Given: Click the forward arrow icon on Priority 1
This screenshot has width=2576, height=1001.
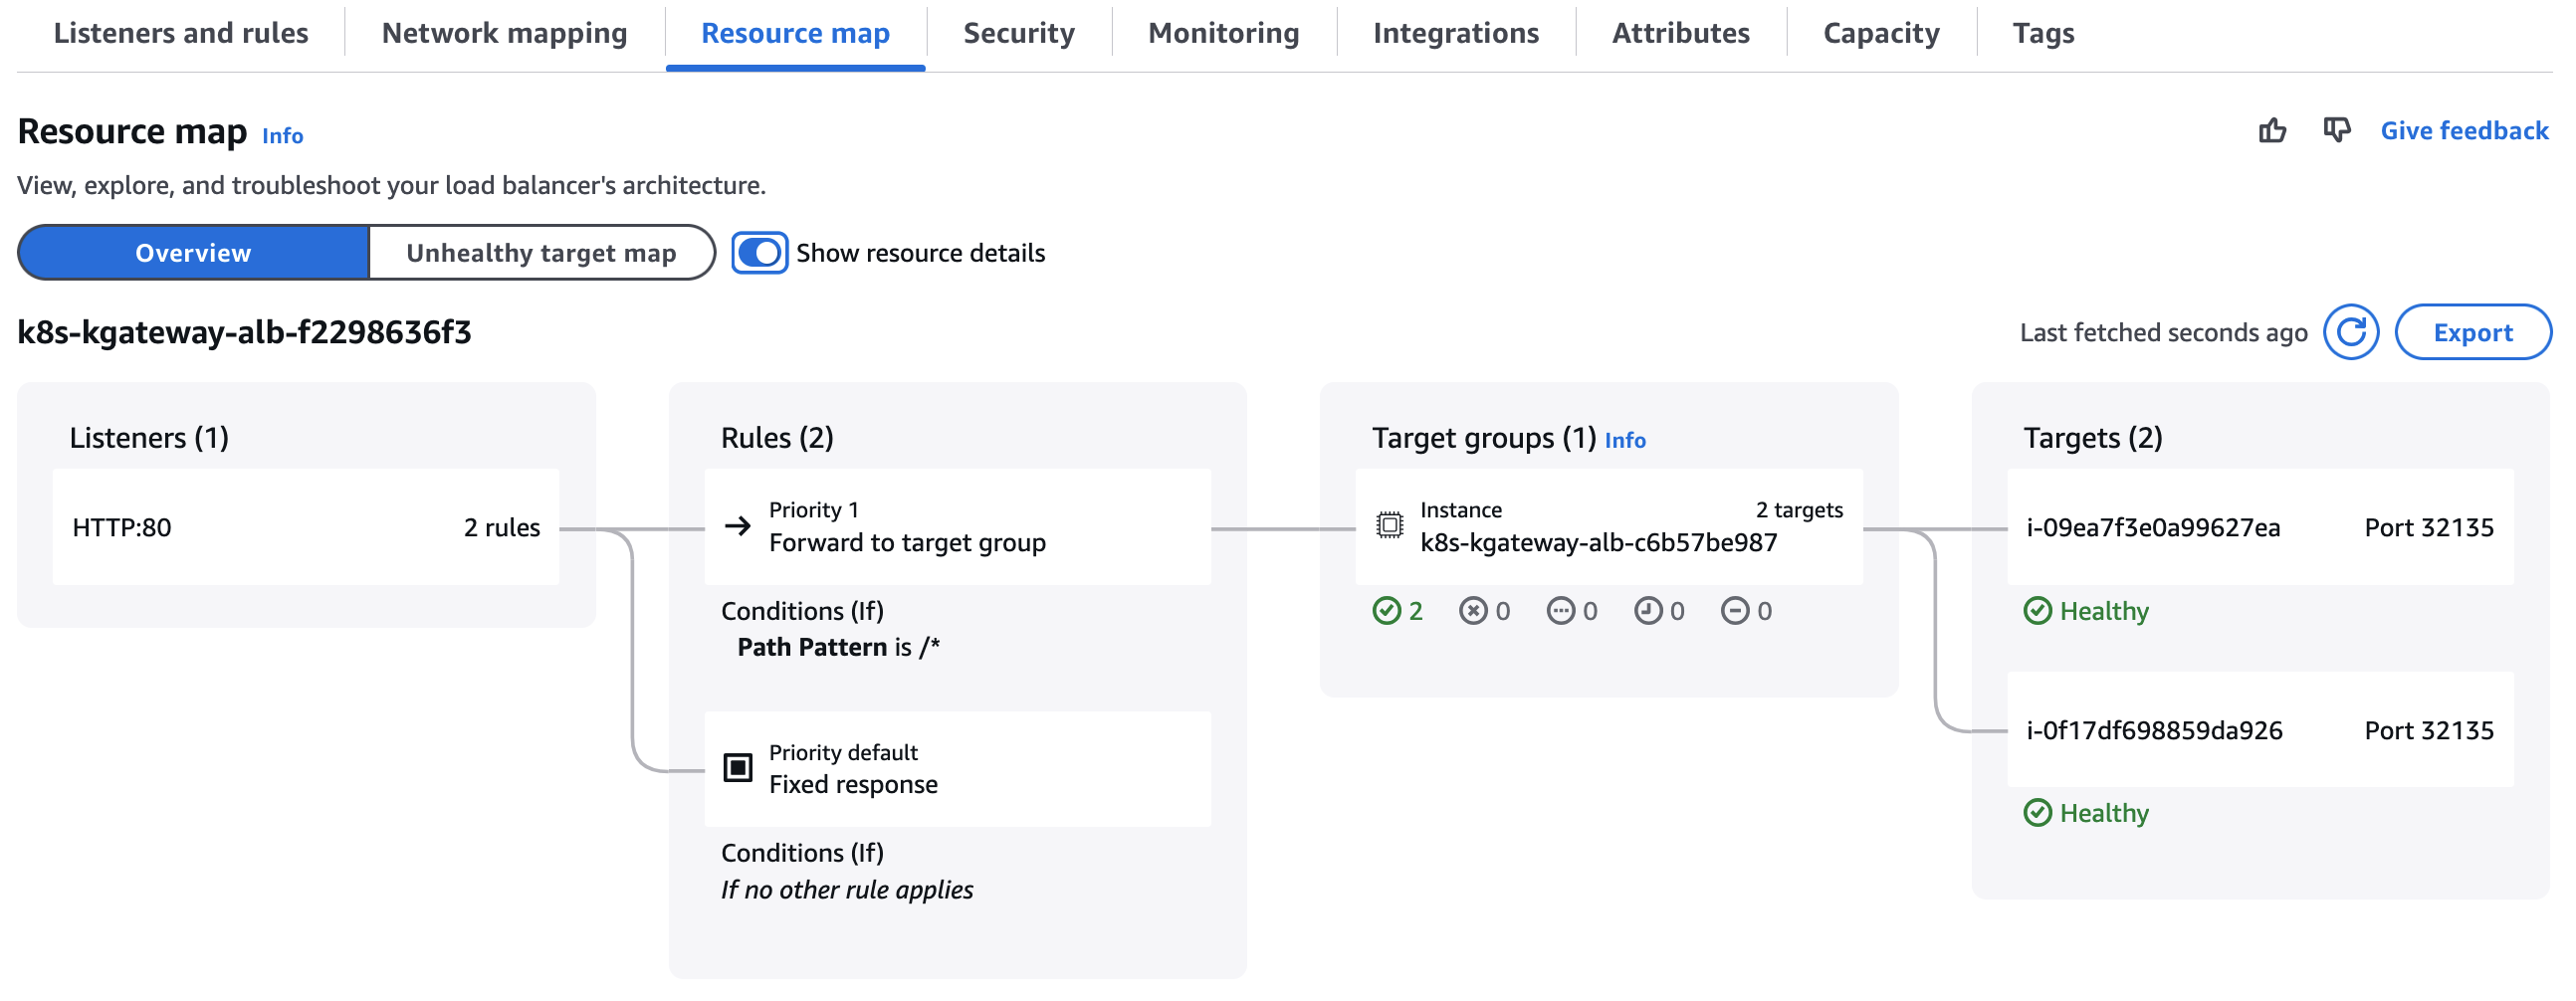Looking at the screenshot, I should pyautogui.click(x=738, y=526).
